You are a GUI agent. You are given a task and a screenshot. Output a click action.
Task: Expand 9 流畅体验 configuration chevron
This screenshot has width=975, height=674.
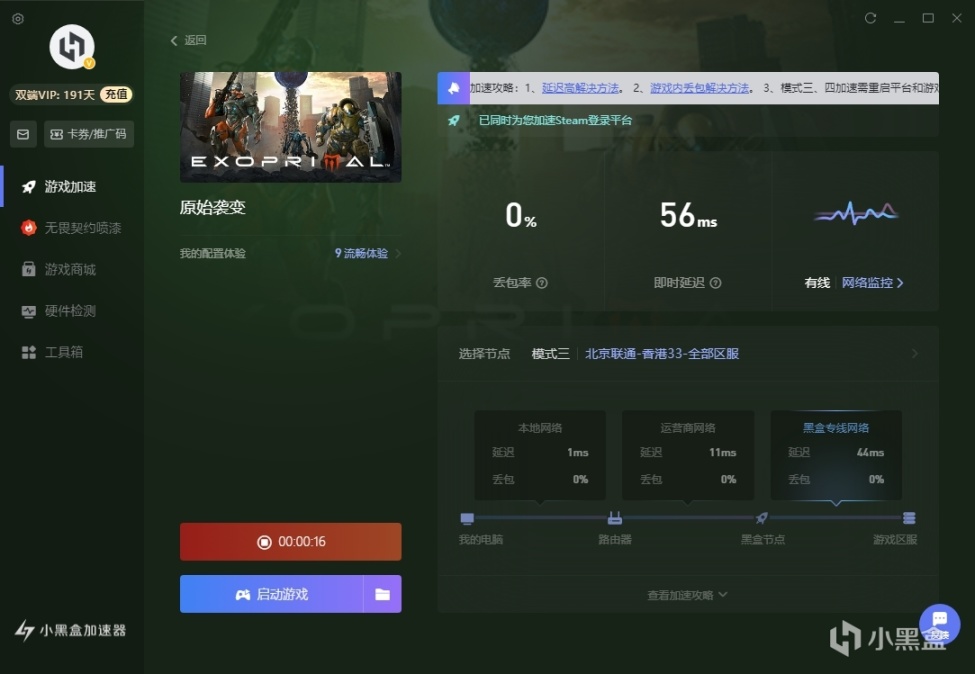(x=399, y=253)
